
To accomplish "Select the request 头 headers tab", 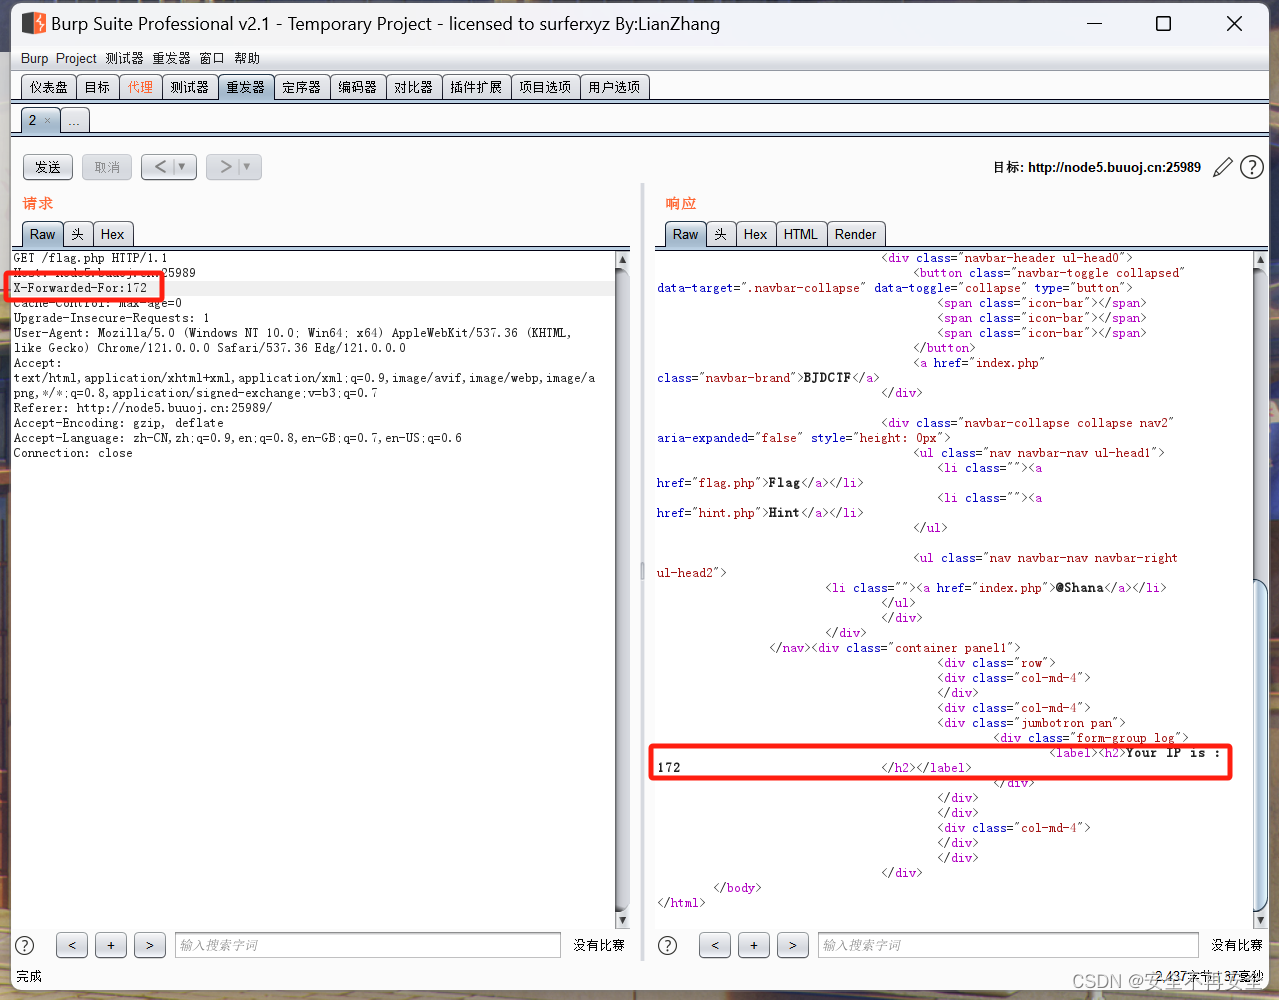I will click(77, 234).
